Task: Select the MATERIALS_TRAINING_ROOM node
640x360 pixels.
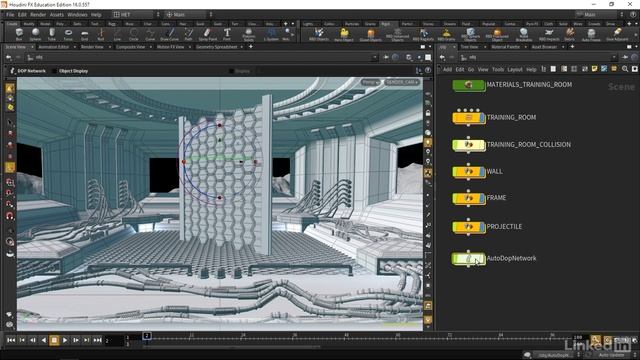Action: point(469,85)
